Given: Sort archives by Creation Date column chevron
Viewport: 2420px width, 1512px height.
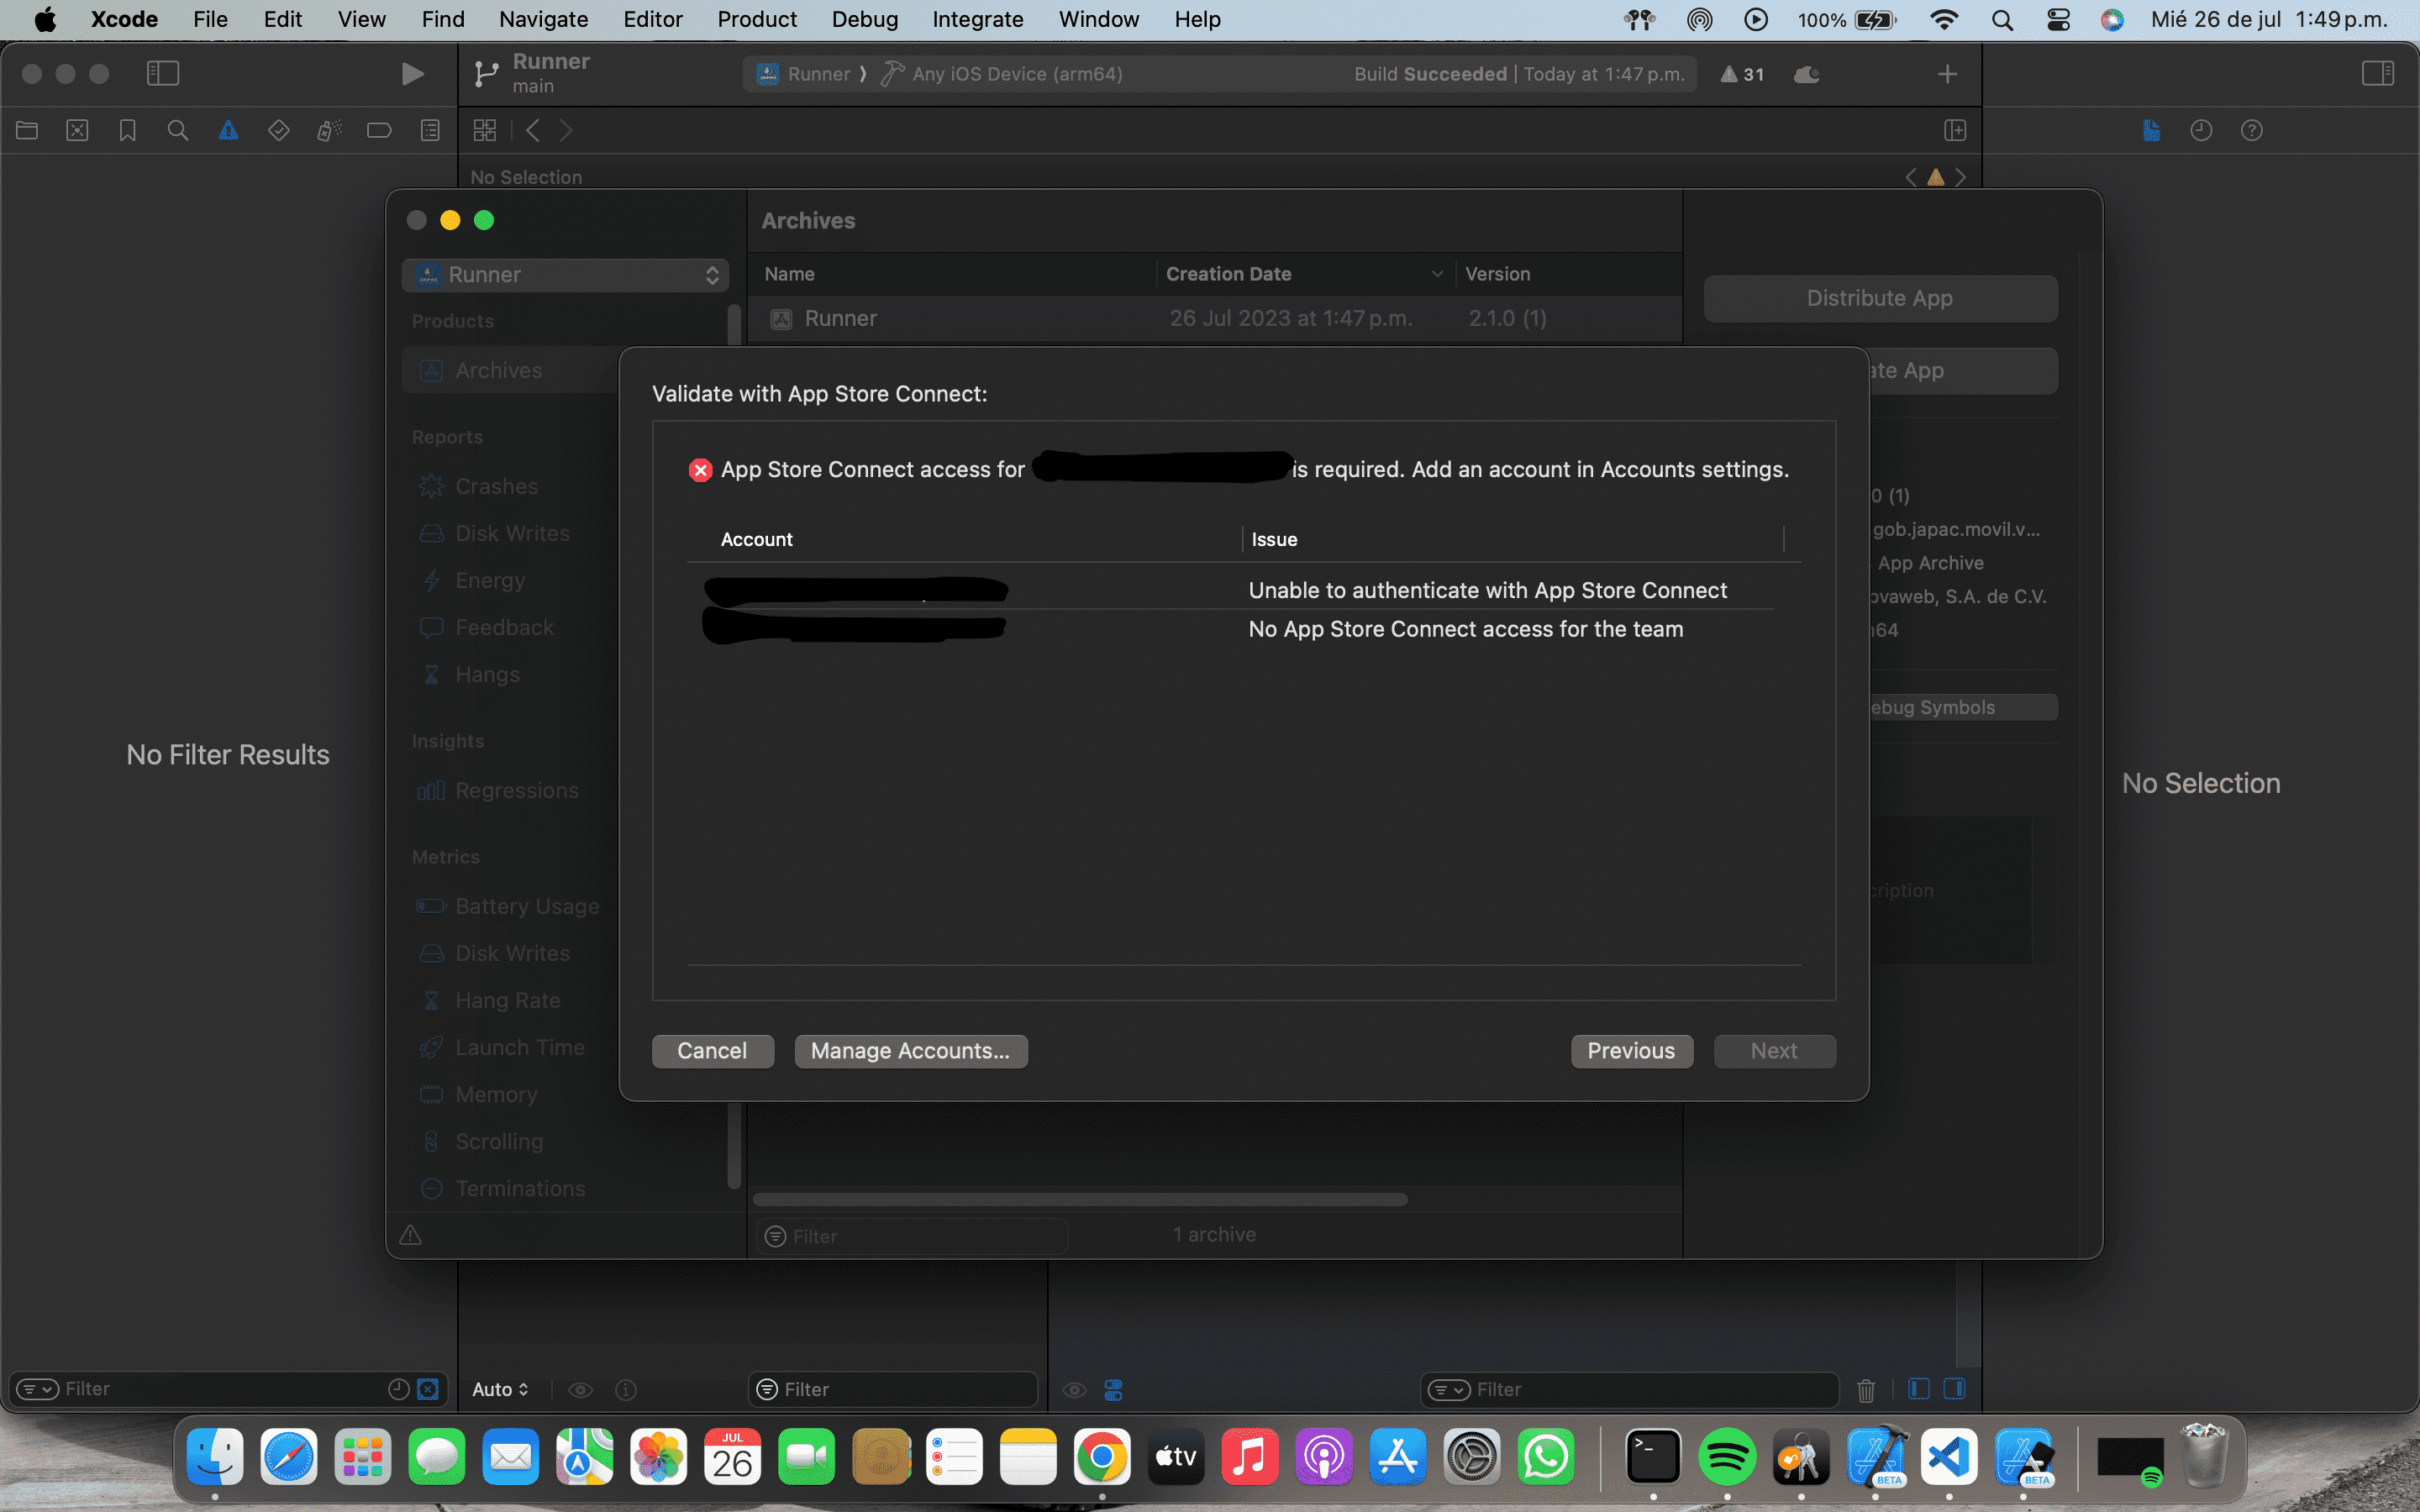Looking at the screenshot, I should point(1437,274).
